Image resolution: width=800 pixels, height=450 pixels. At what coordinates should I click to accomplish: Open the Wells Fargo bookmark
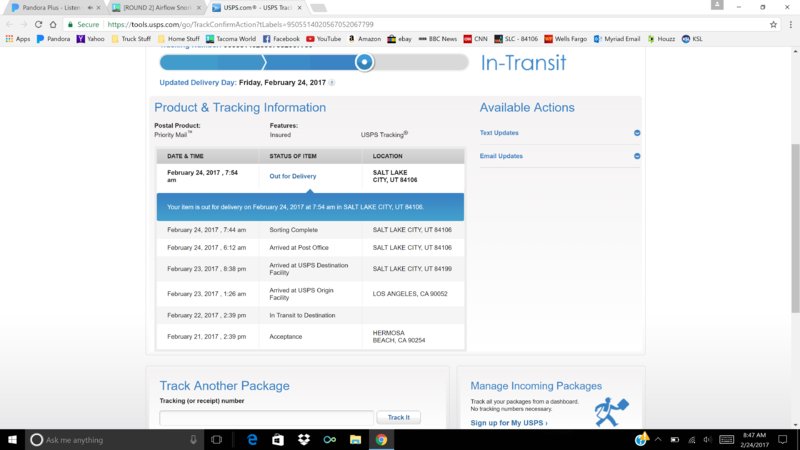[565, 39]
